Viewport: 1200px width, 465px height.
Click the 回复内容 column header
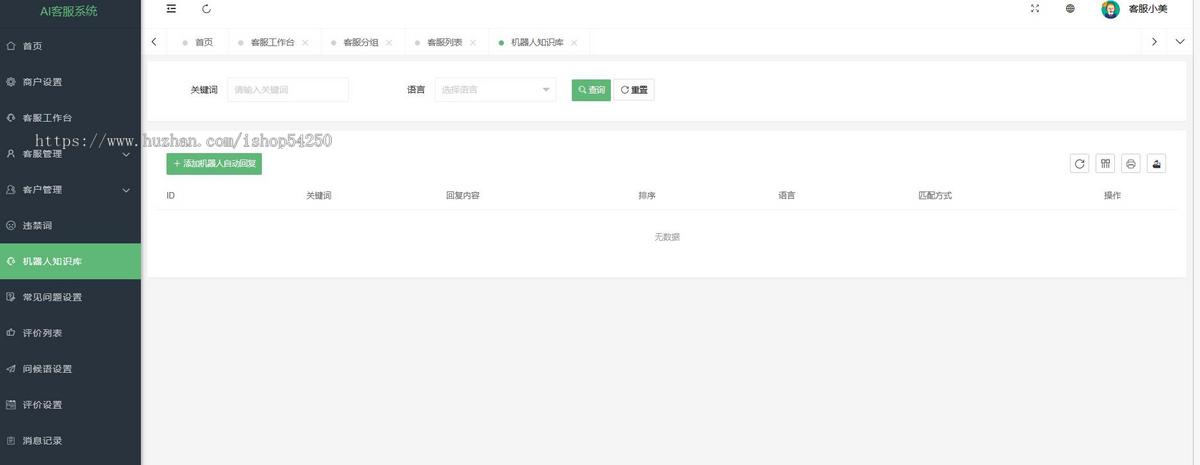[x=463, y=196]
